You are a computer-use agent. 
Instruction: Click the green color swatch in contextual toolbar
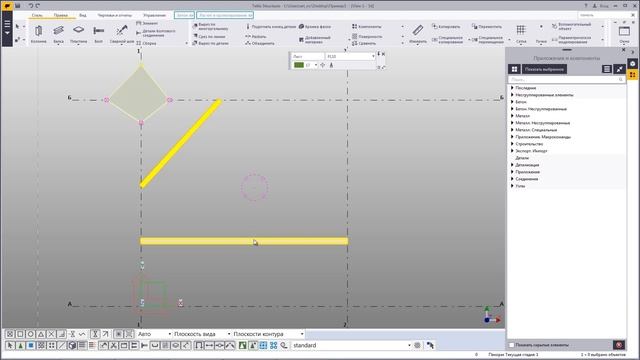(299, 65)
